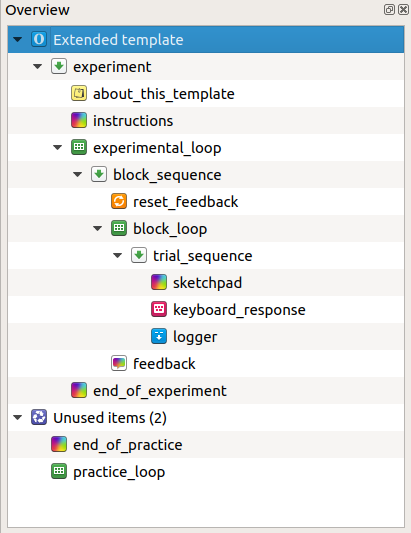Click the recycle icon of Unused items

[39, 417]
